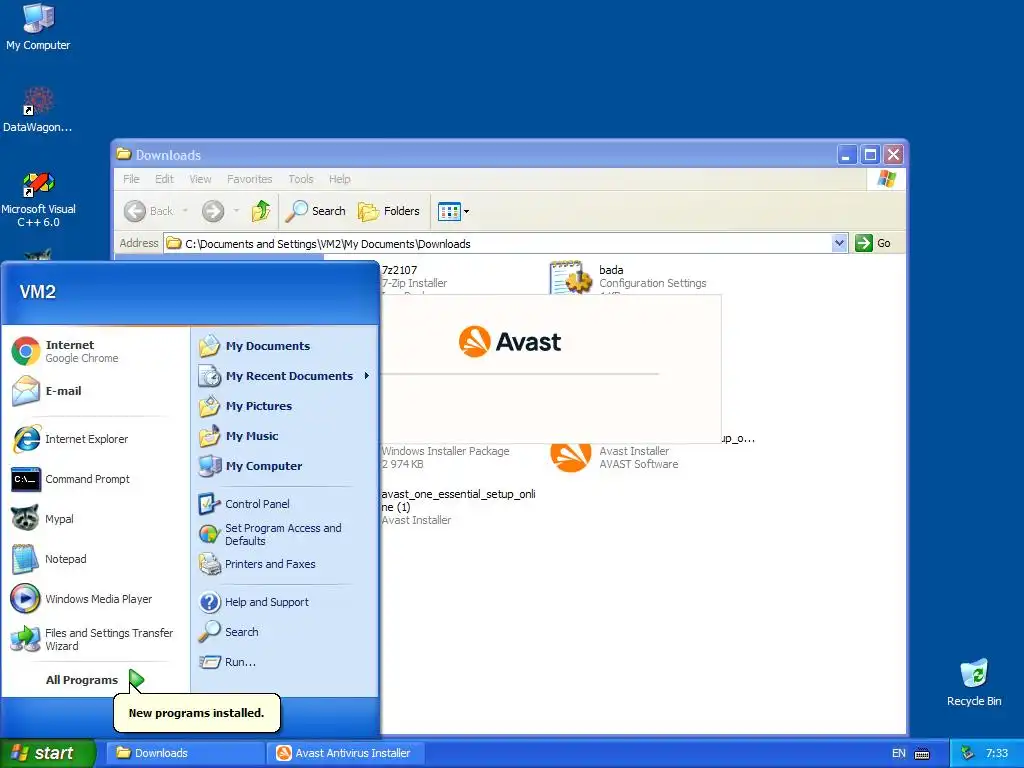This screenshot has height=768, width=1024.
Task: Select Microsoft Visual C++ 6.0 desktop icon
Action: [x=38, y=199]
